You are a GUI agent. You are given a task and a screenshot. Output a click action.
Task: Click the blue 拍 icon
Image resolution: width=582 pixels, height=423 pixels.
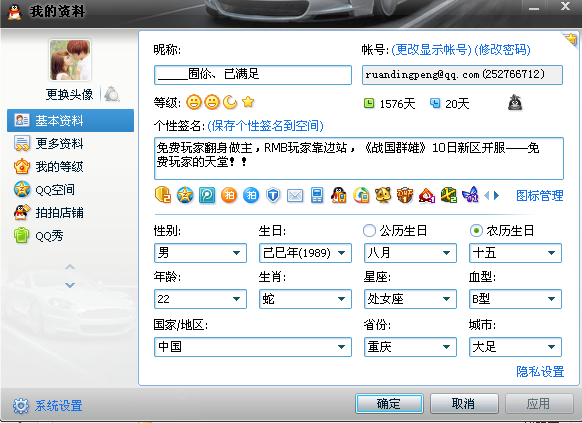coord(251,195)
